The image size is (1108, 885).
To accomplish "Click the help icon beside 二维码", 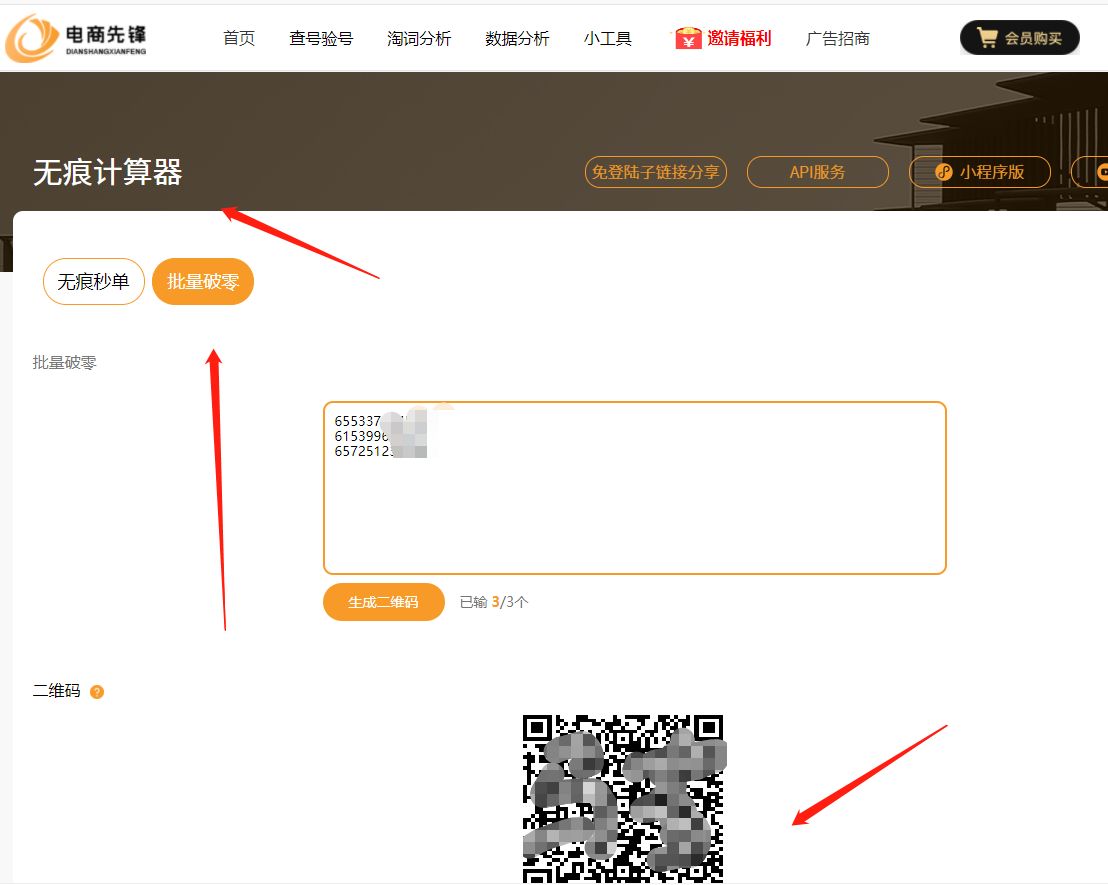I will coord(97,692).
